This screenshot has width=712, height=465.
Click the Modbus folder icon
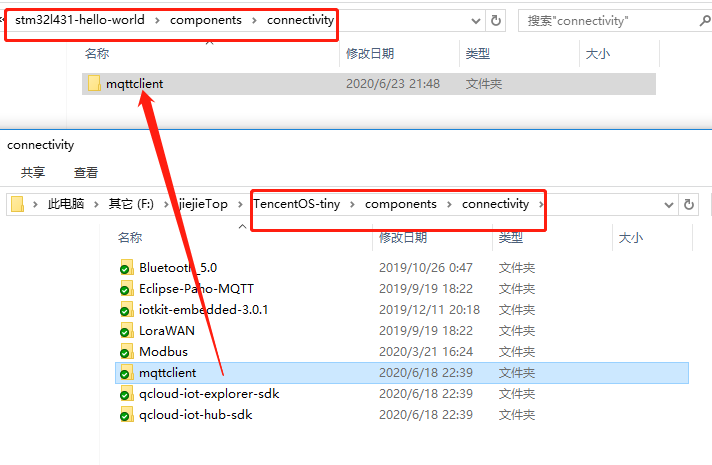coord(126,352)
